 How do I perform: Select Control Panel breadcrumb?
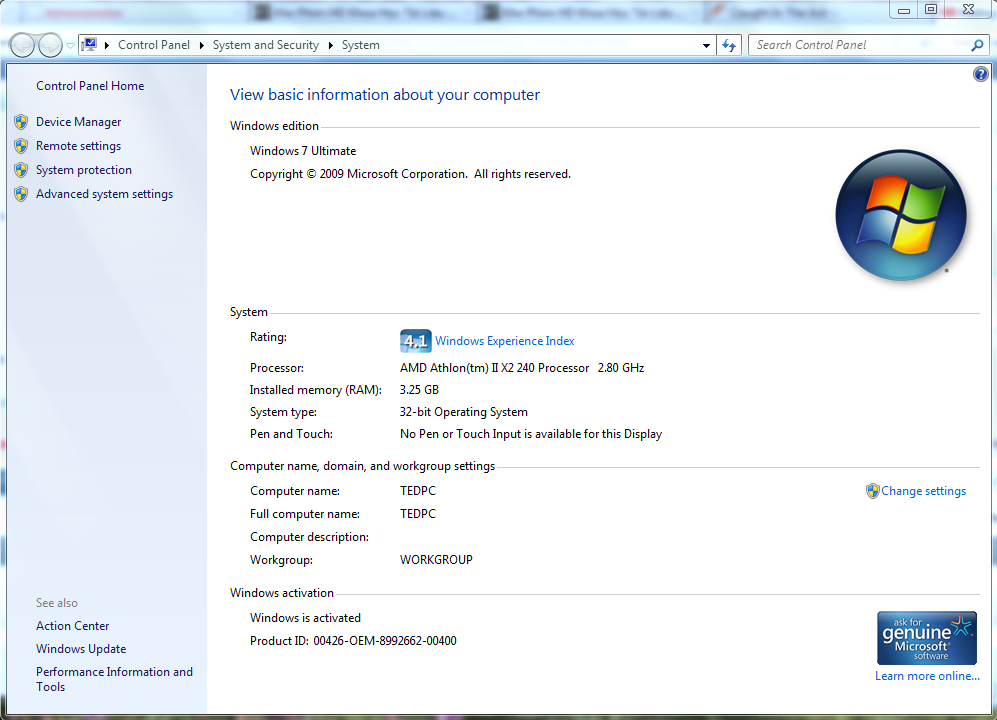tap(154, 45)
